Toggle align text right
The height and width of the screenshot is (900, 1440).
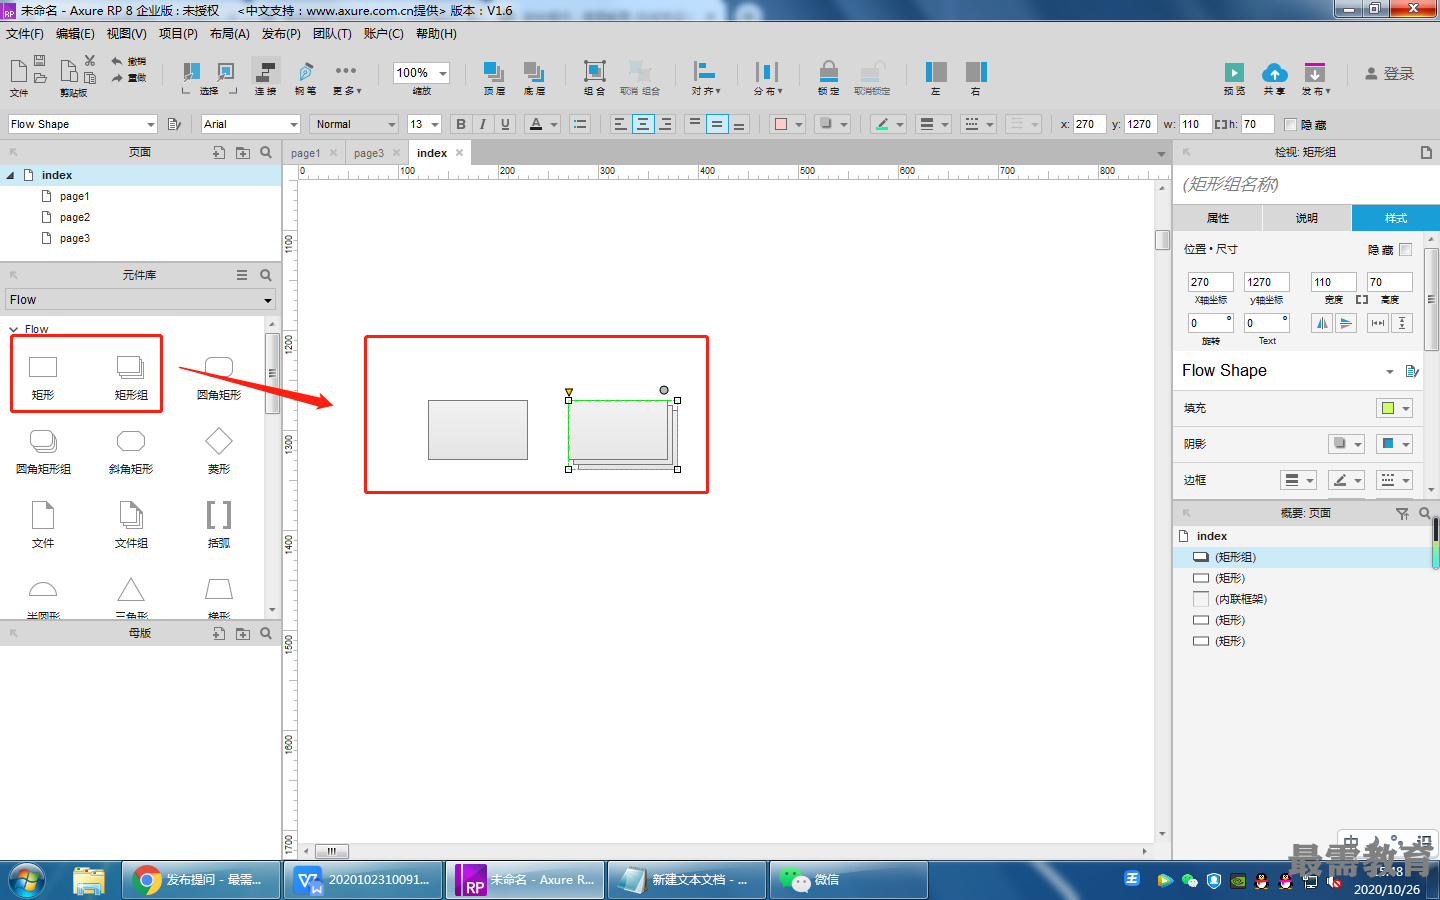point(666,124)
